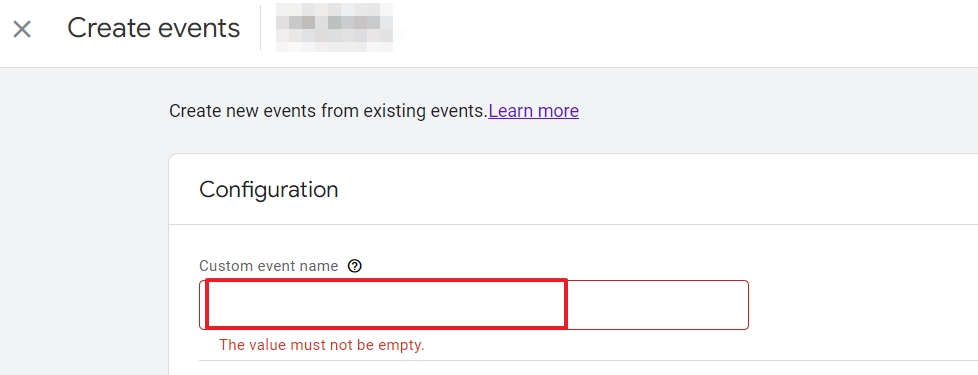978x375 pixels.
Task: Open the Learn more link
Action: [x=533, y=111]
